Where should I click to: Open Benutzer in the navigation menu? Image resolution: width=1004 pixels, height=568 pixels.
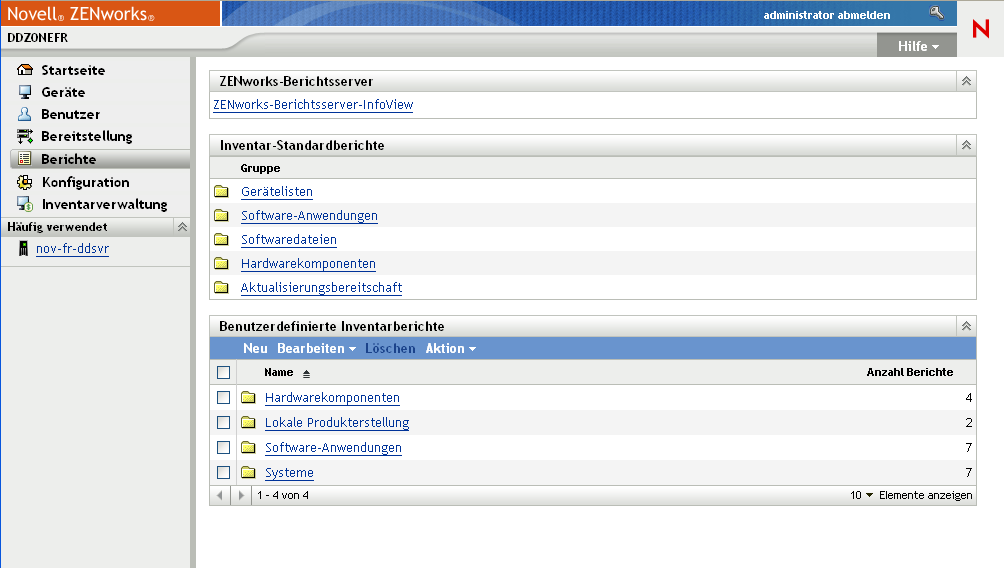(x=70, y=114)
